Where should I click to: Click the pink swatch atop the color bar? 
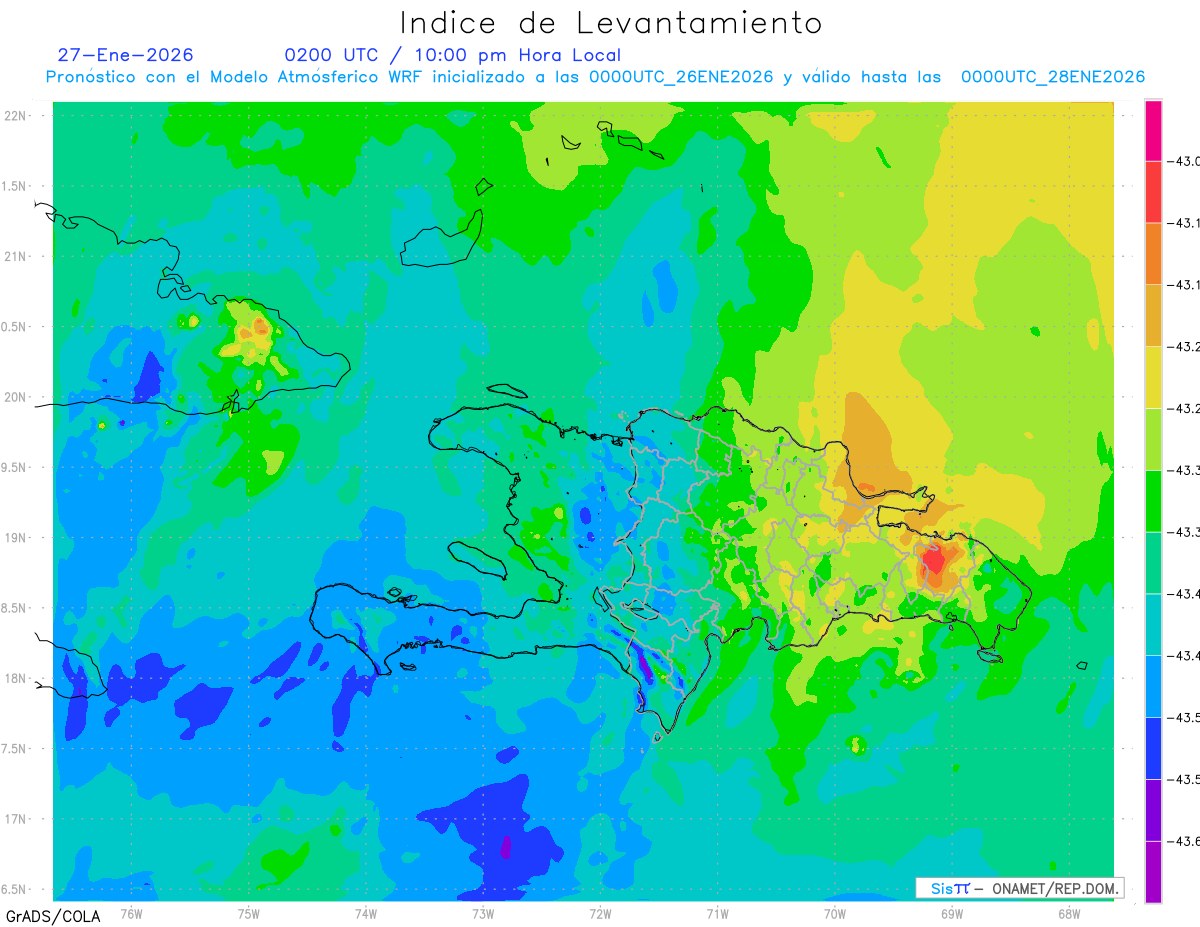(x=1153, y=130)
